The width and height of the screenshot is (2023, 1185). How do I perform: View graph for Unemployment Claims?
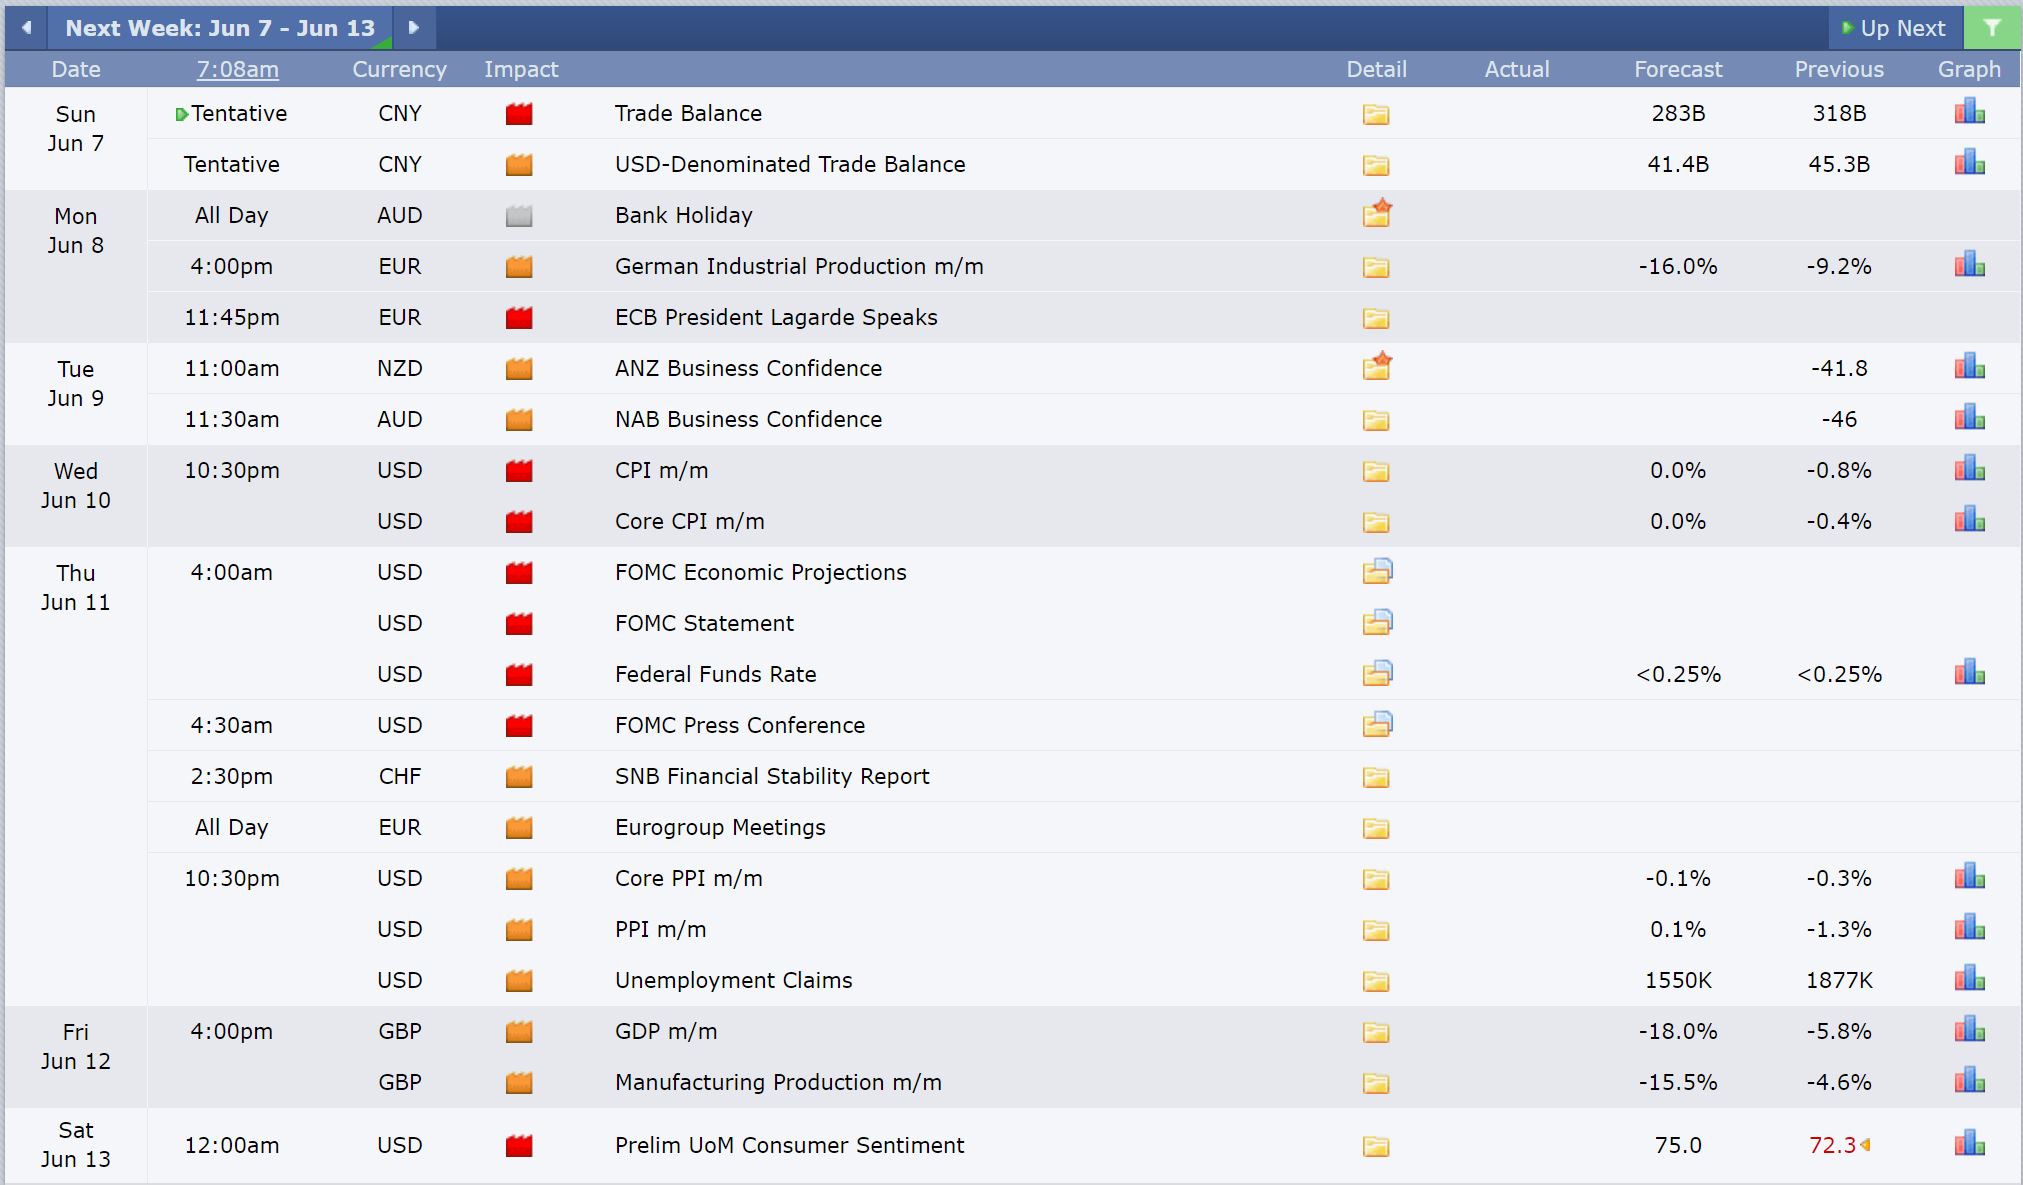click(x=1969, y=978)
